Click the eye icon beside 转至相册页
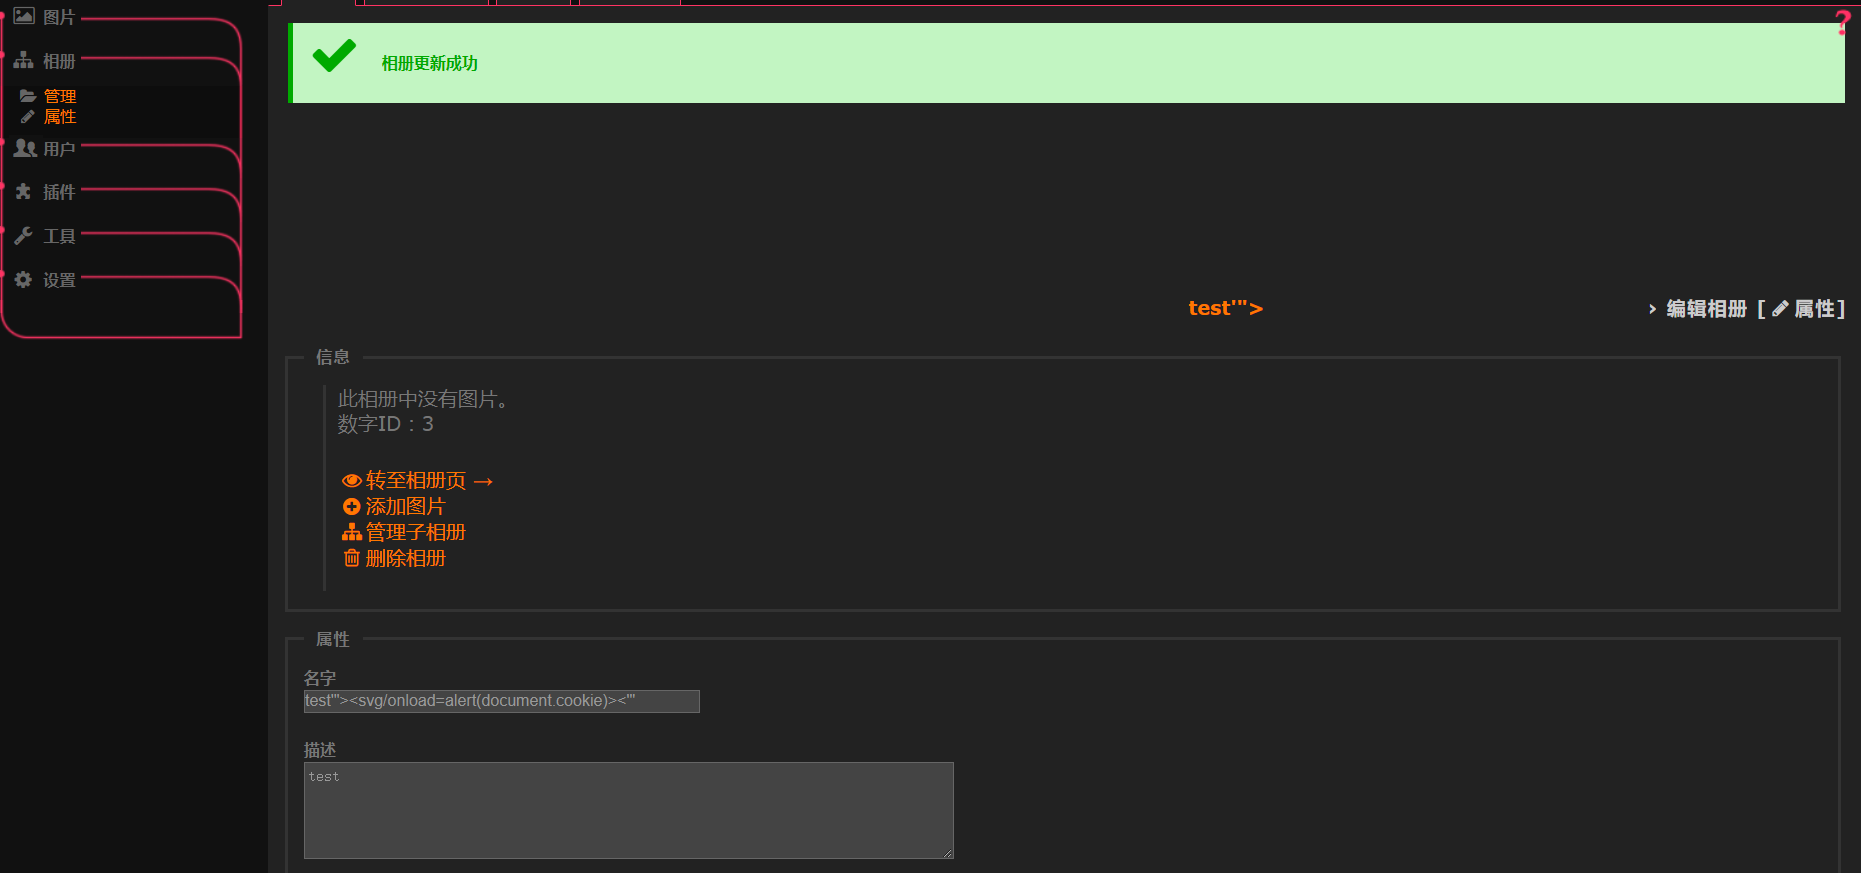This screenshot has height=873, width=1861. tap(351, 481)
